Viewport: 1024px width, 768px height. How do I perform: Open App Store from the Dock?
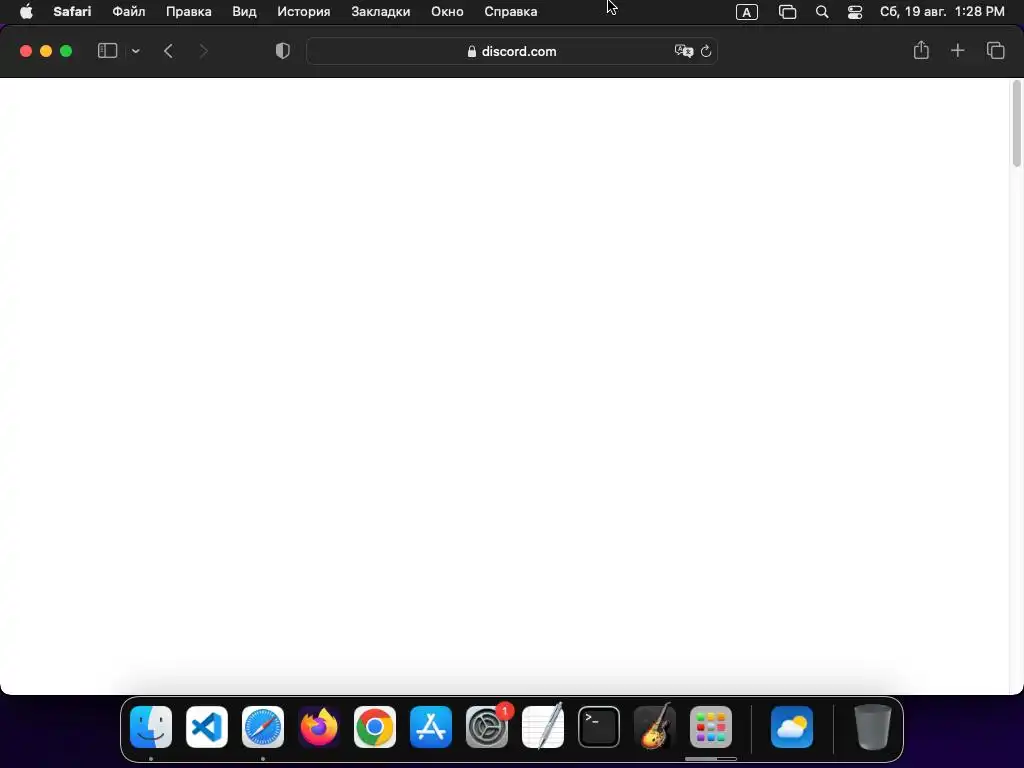pyautogui.click(x=431, y=727)
